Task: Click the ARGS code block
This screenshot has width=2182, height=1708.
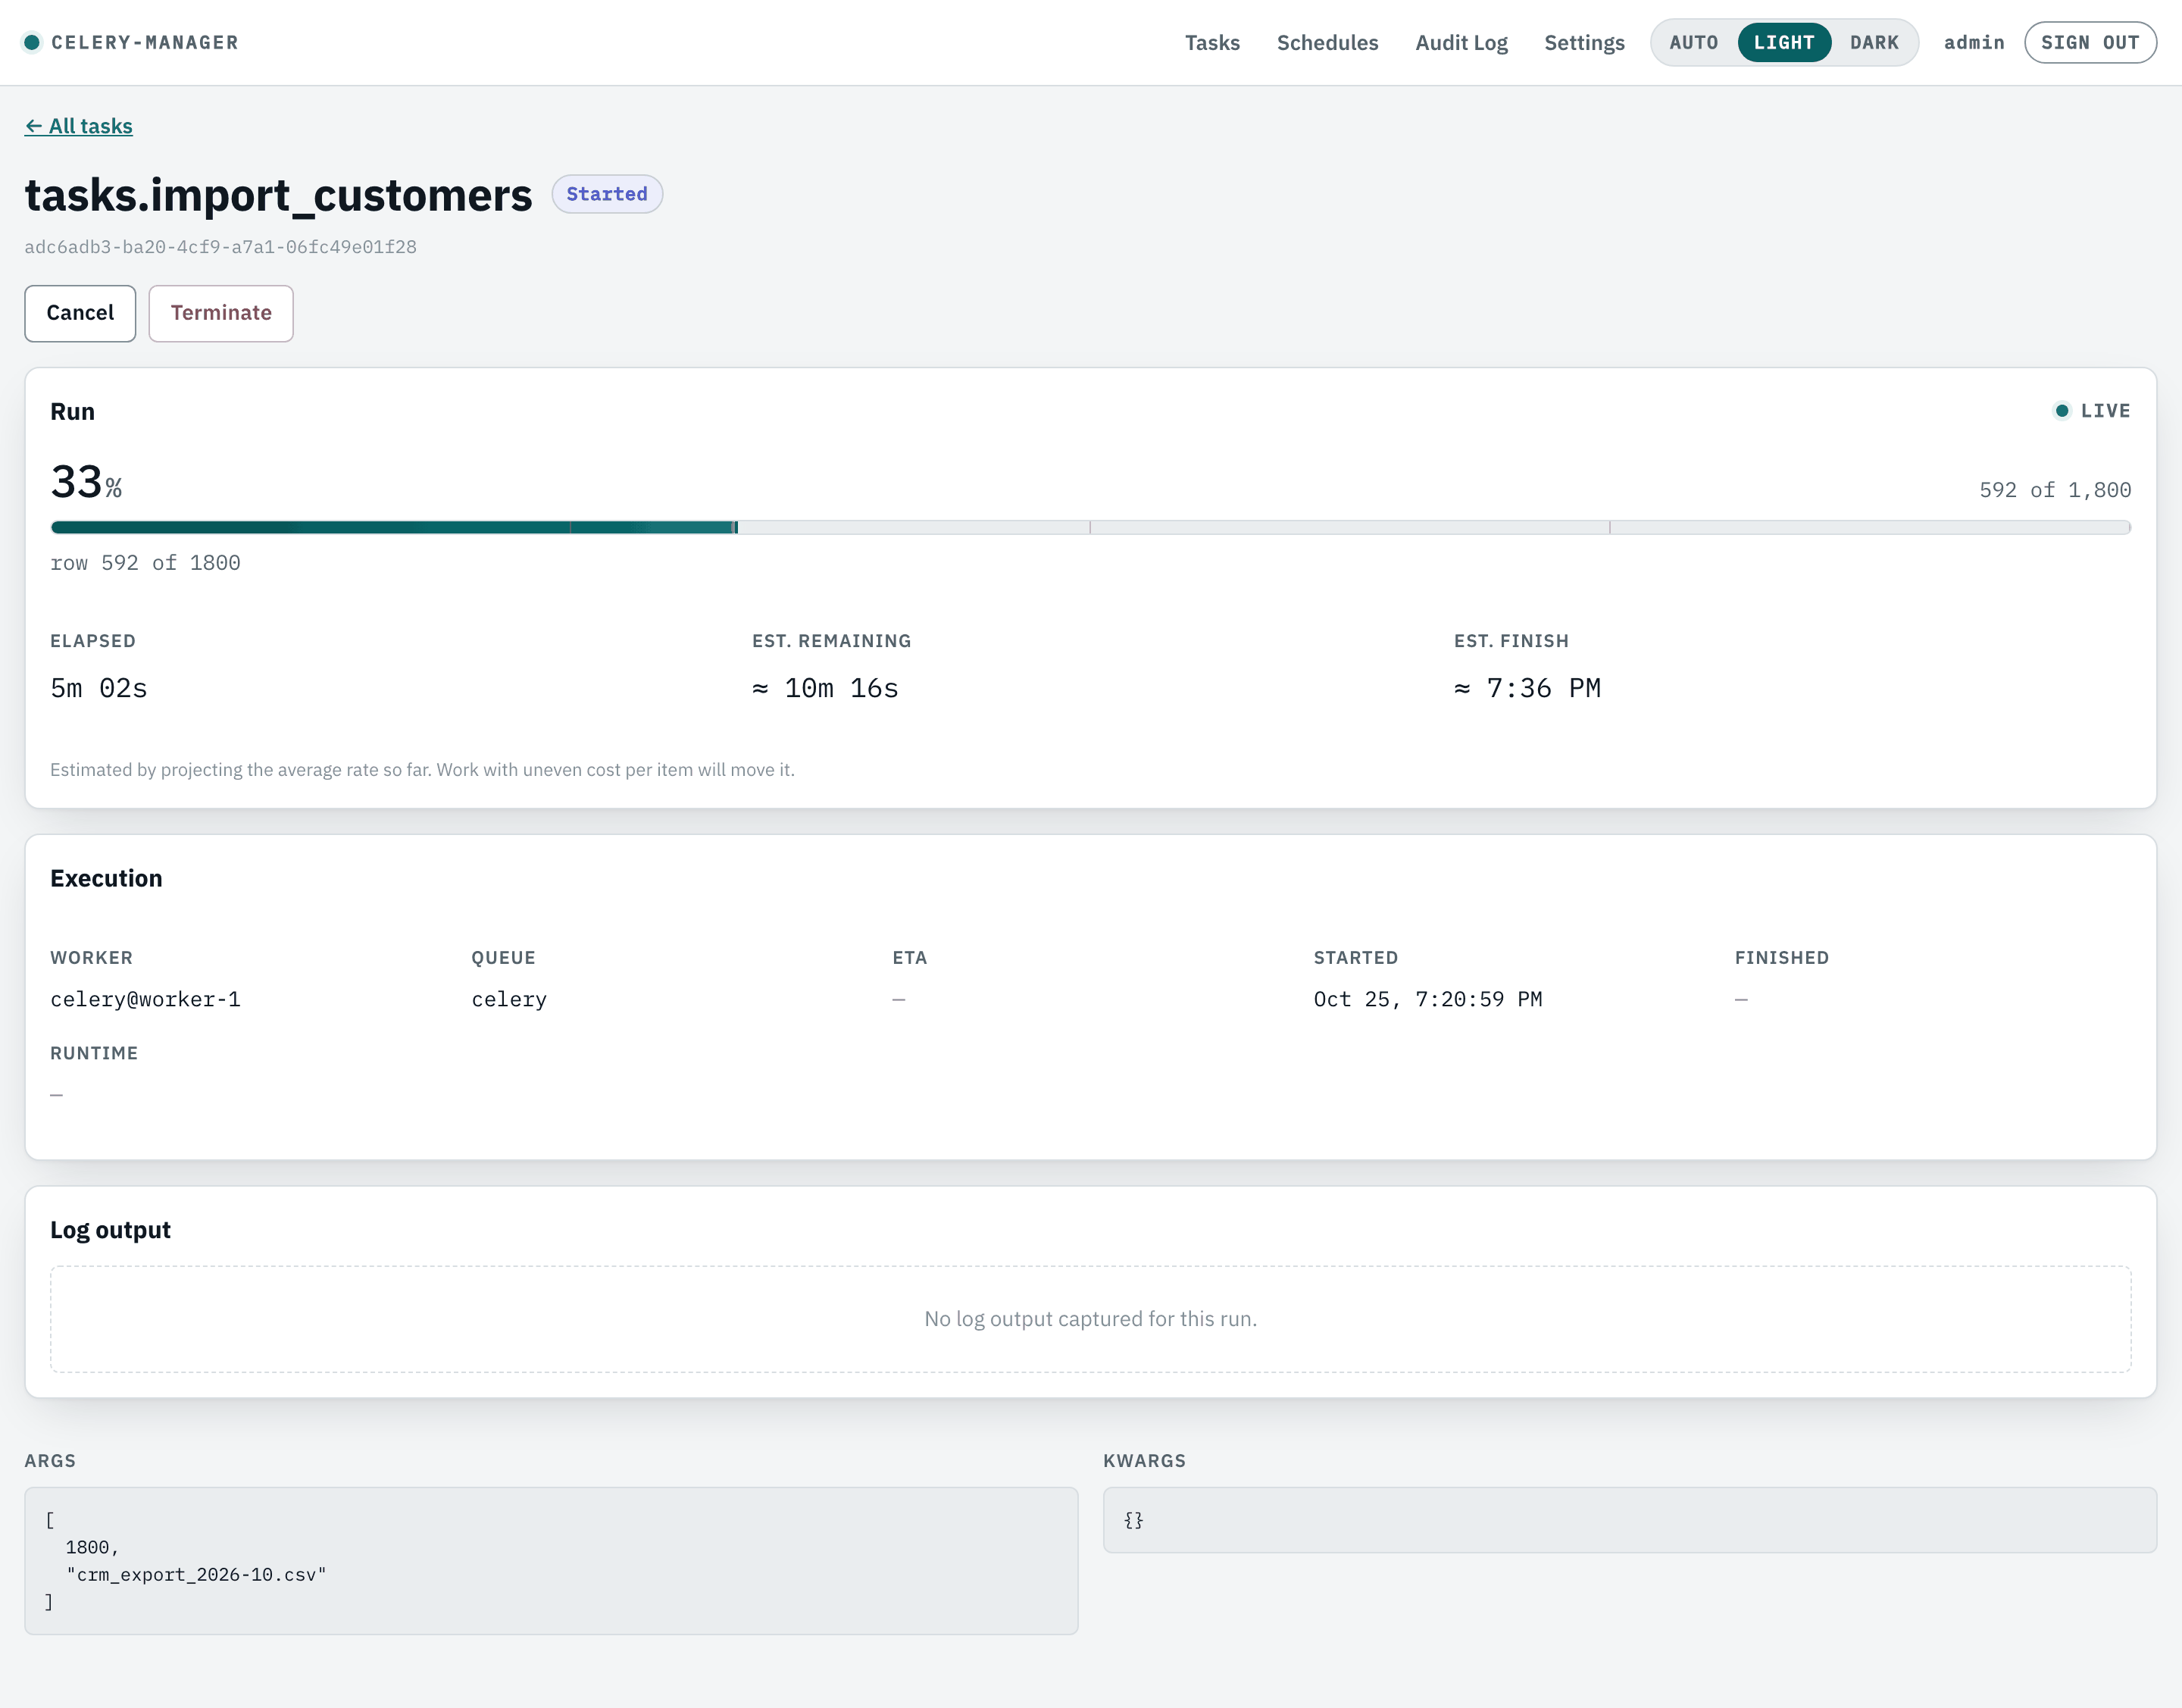Action: point(551,1561)
